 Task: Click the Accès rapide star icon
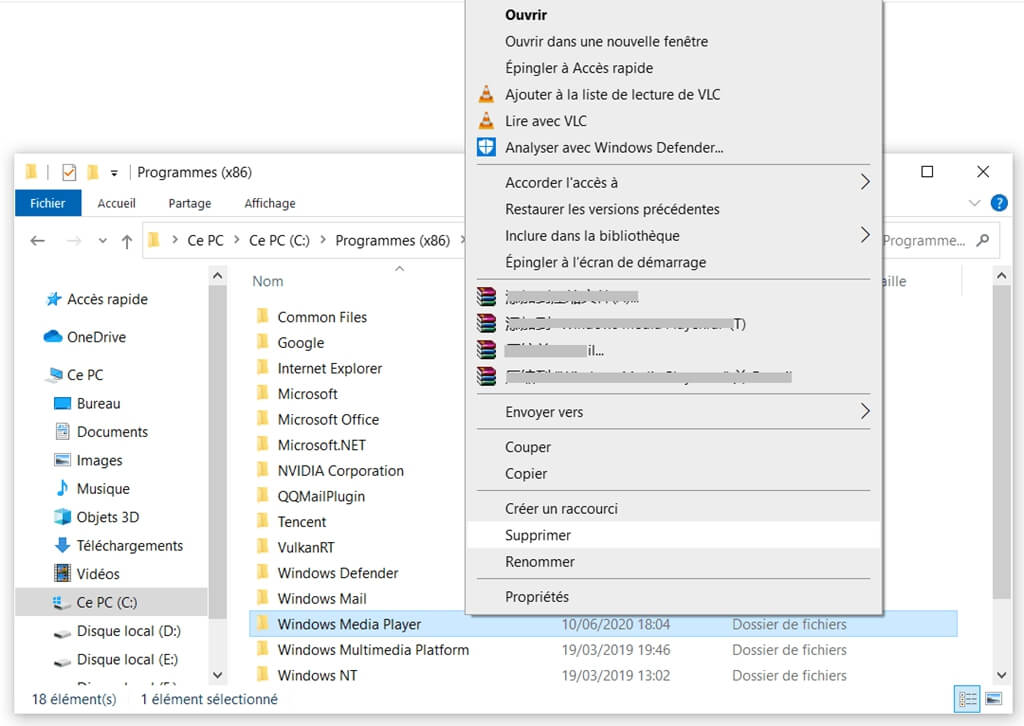point(54,299)
